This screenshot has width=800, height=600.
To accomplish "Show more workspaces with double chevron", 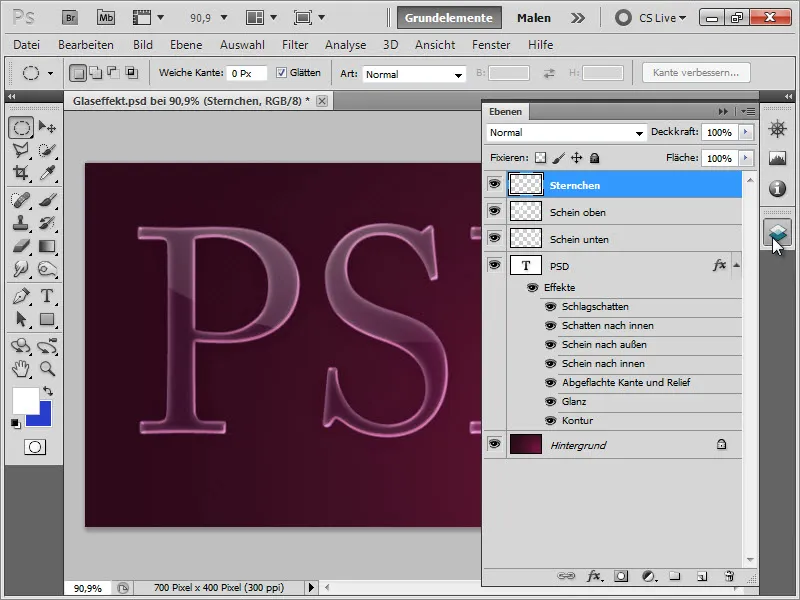I will pos(577,18).
